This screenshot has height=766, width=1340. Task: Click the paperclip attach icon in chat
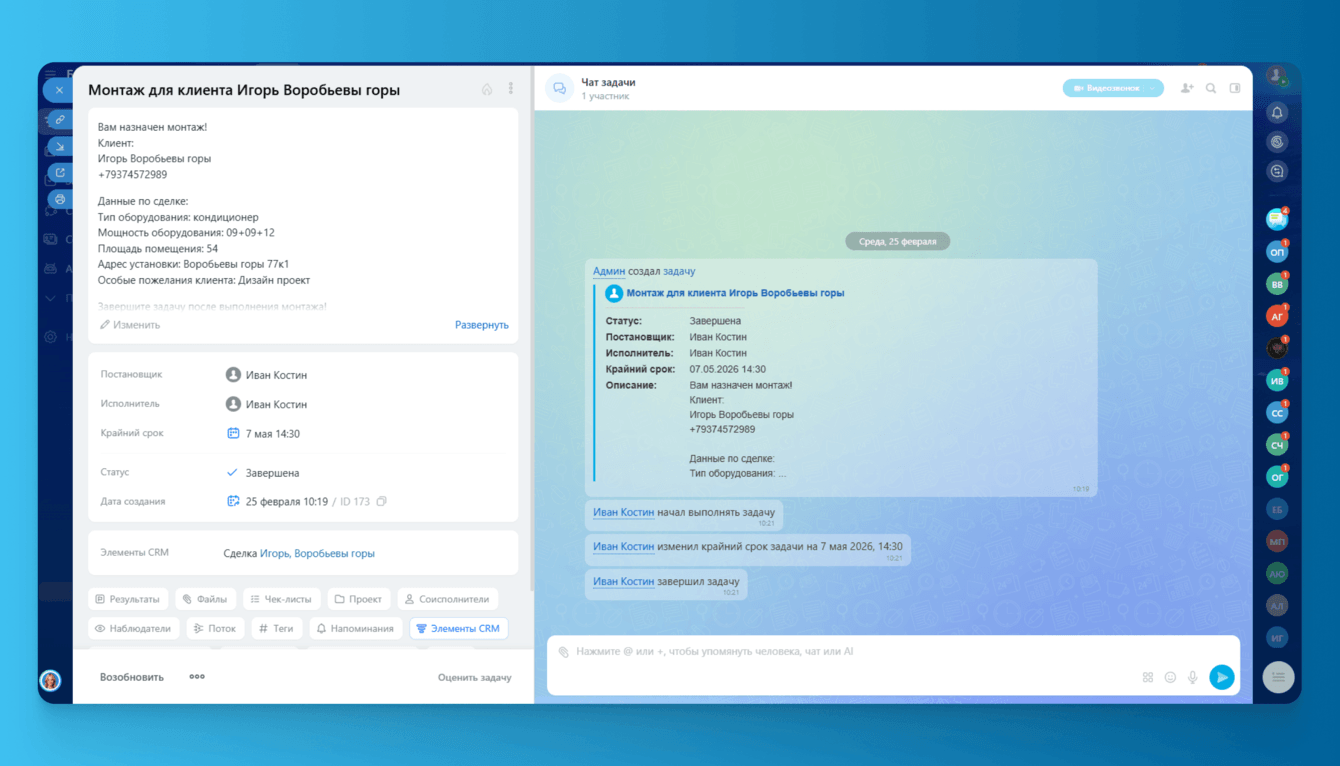tap(563, 652)
